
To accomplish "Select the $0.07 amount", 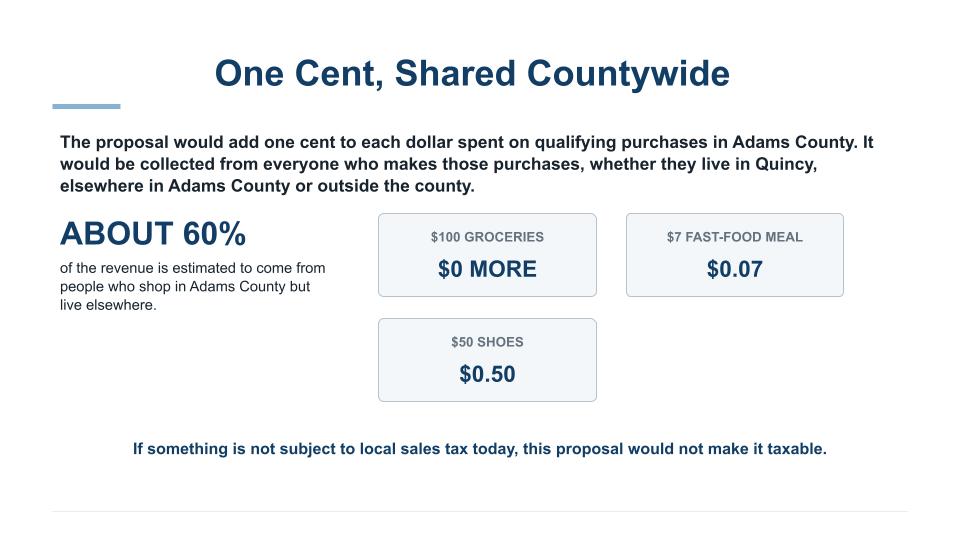I will tap(735, 269).
